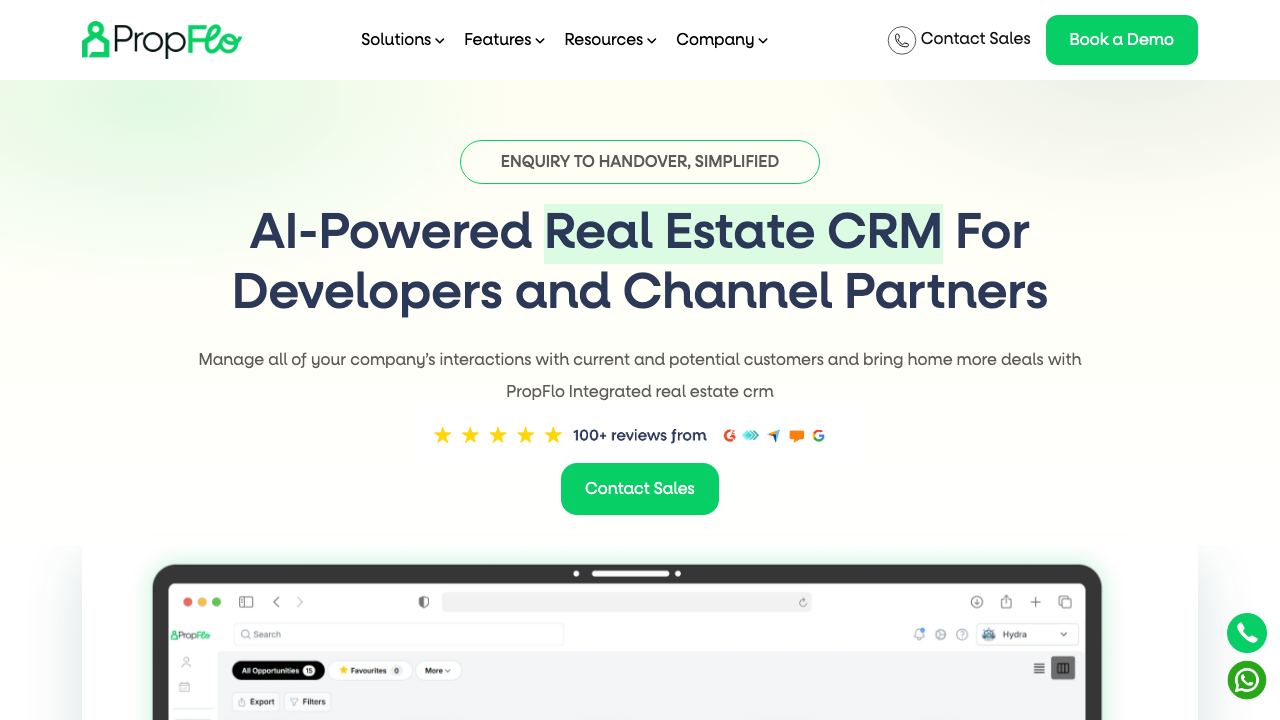
Task: Click the download icon in the dashboard preview
Action: coord(977,602)
